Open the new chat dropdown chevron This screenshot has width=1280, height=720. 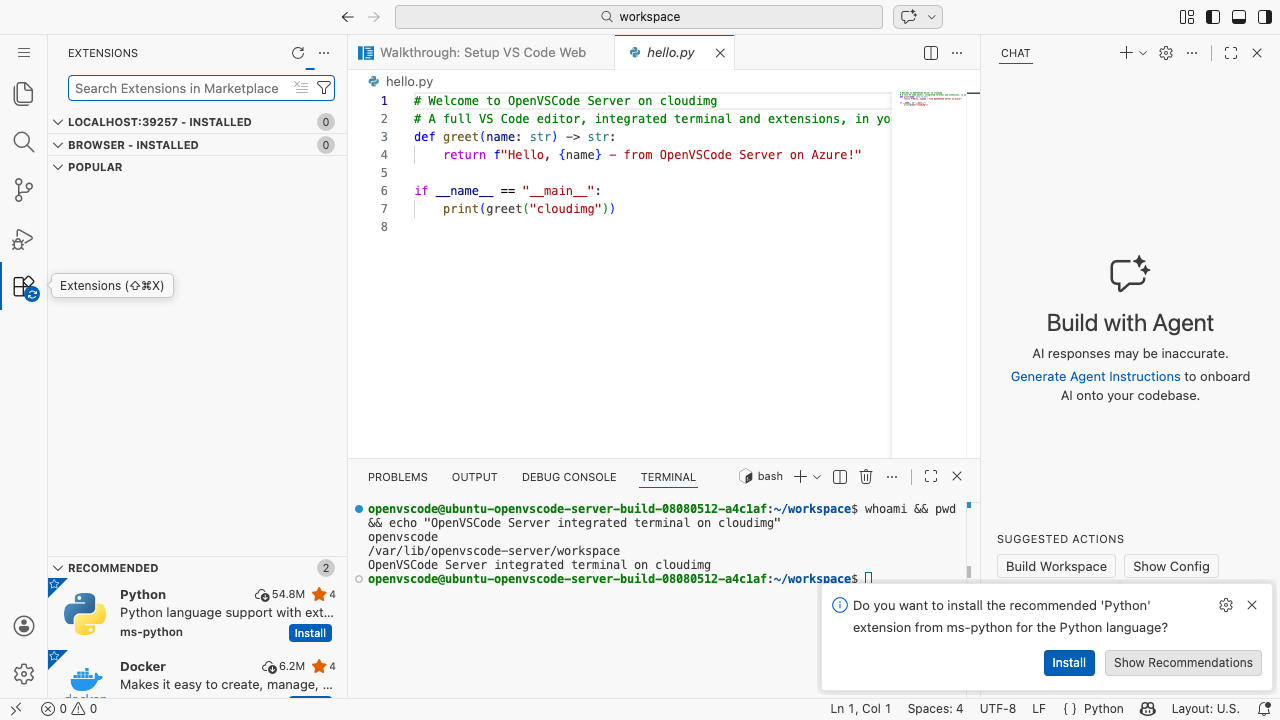(1143, 53)
